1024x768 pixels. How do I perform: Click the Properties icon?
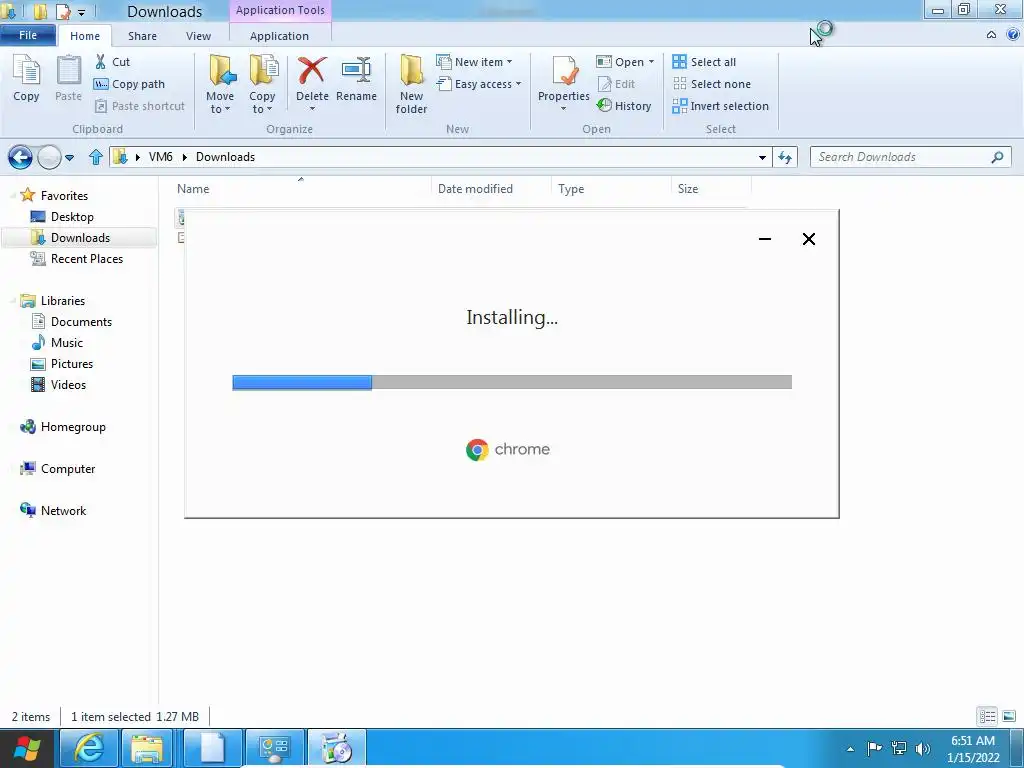pos(564,72)
